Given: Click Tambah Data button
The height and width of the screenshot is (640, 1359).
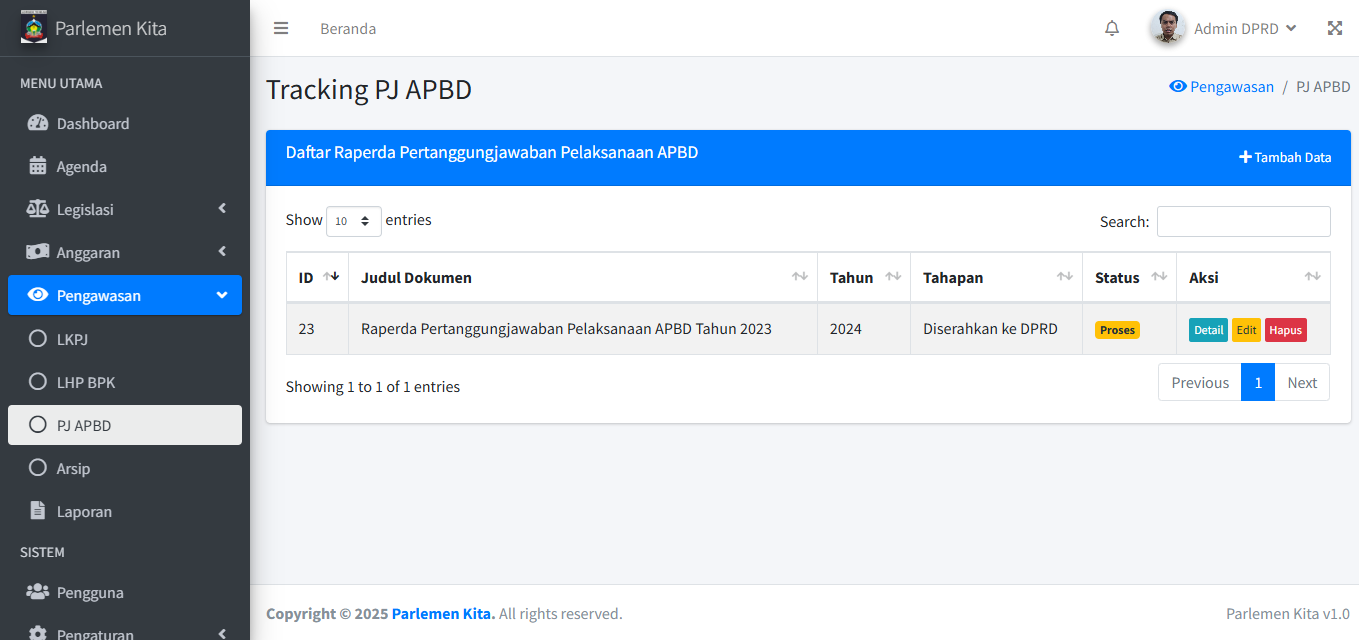Looking at the screenshot, I should [1285, 157].
